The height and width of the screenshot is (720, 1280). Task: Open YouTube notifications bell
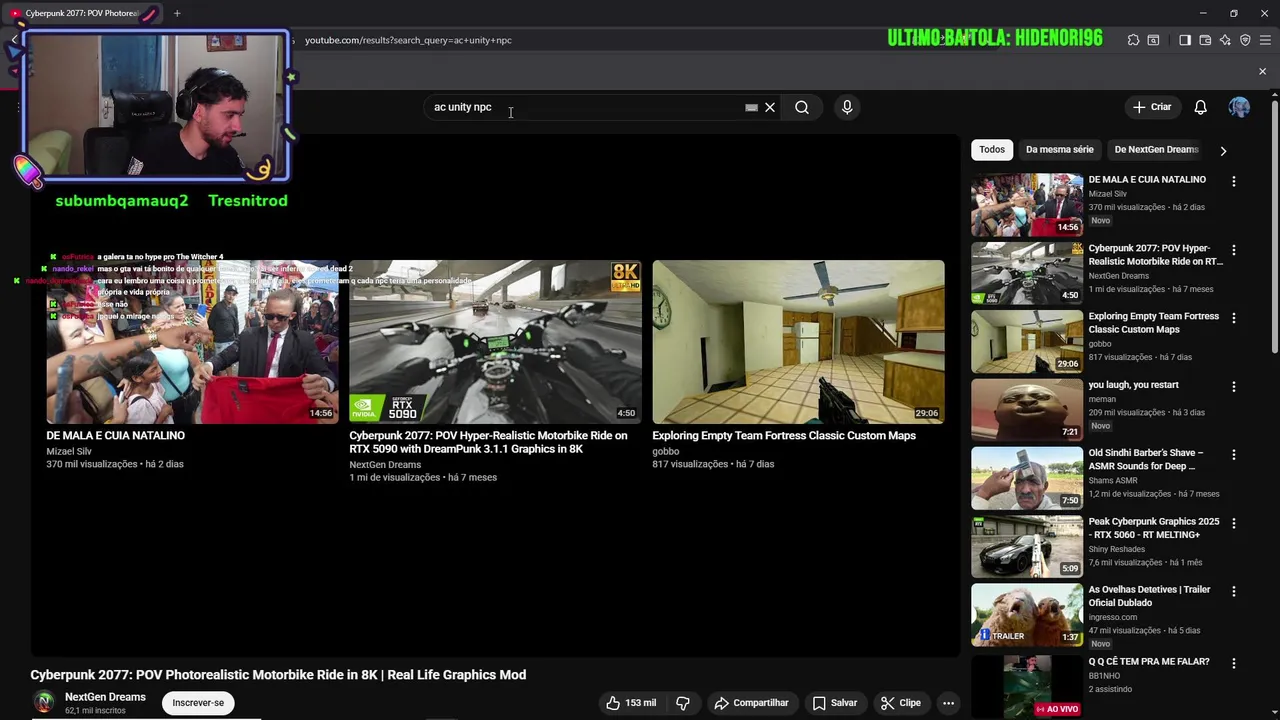(x=1200, y=107)
